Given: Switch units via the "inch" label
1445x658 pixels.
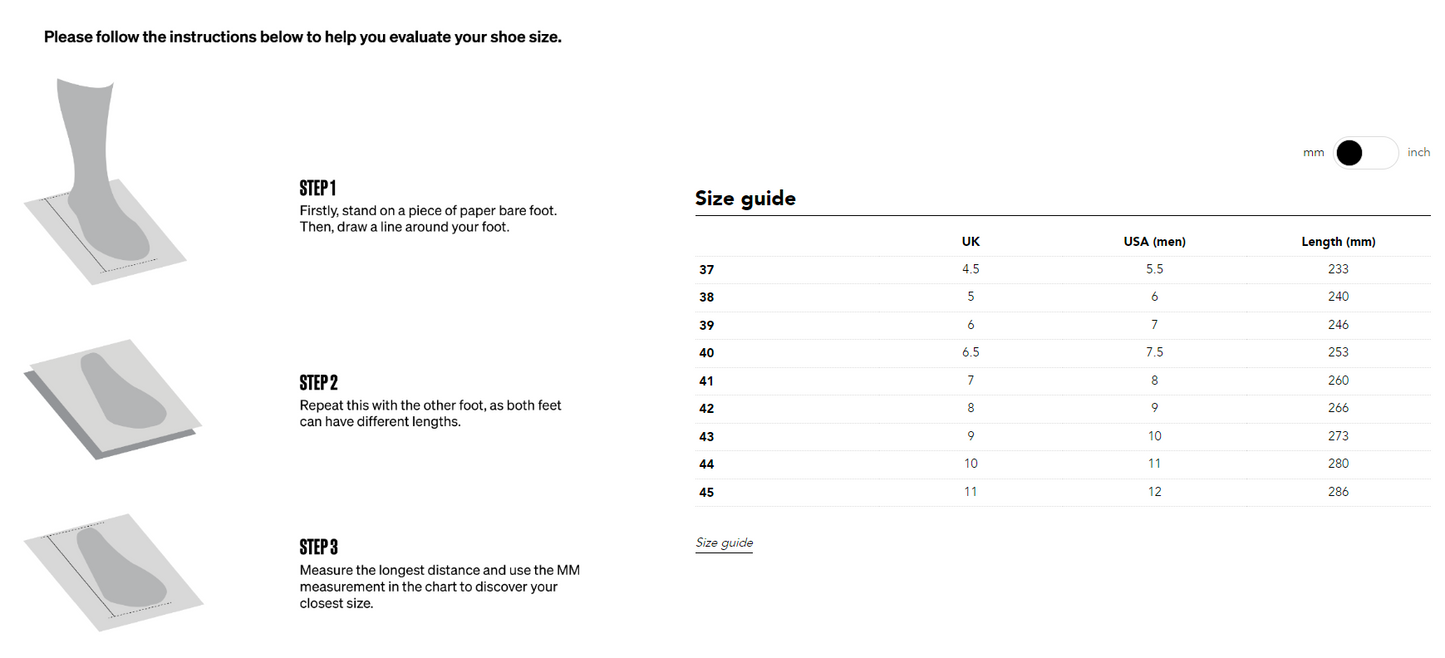Looking at the screenshot, I should [1418, 153].
